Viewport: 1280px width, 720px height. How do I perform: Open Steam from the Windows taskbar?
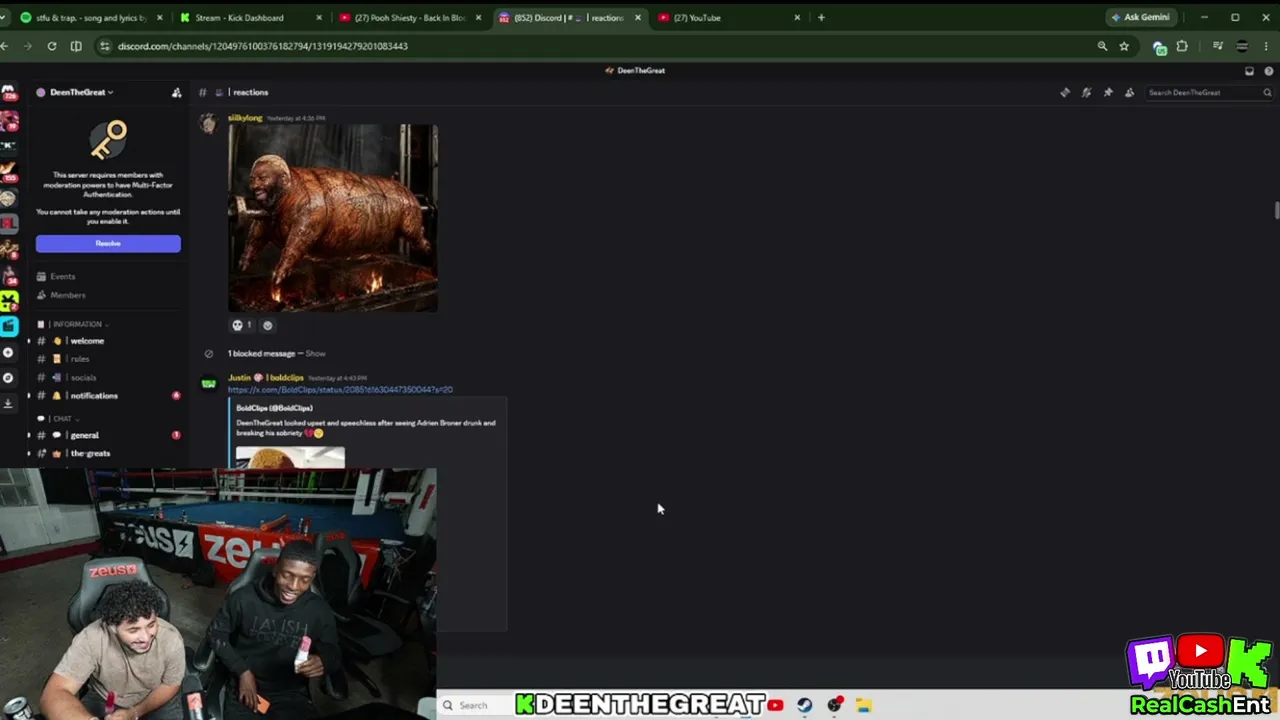tap(805, 705)
